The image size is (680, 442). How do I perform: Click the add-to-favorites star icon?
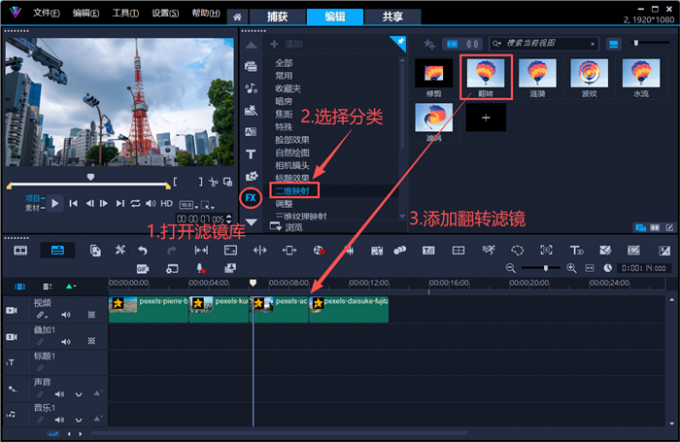coord(429,44)
